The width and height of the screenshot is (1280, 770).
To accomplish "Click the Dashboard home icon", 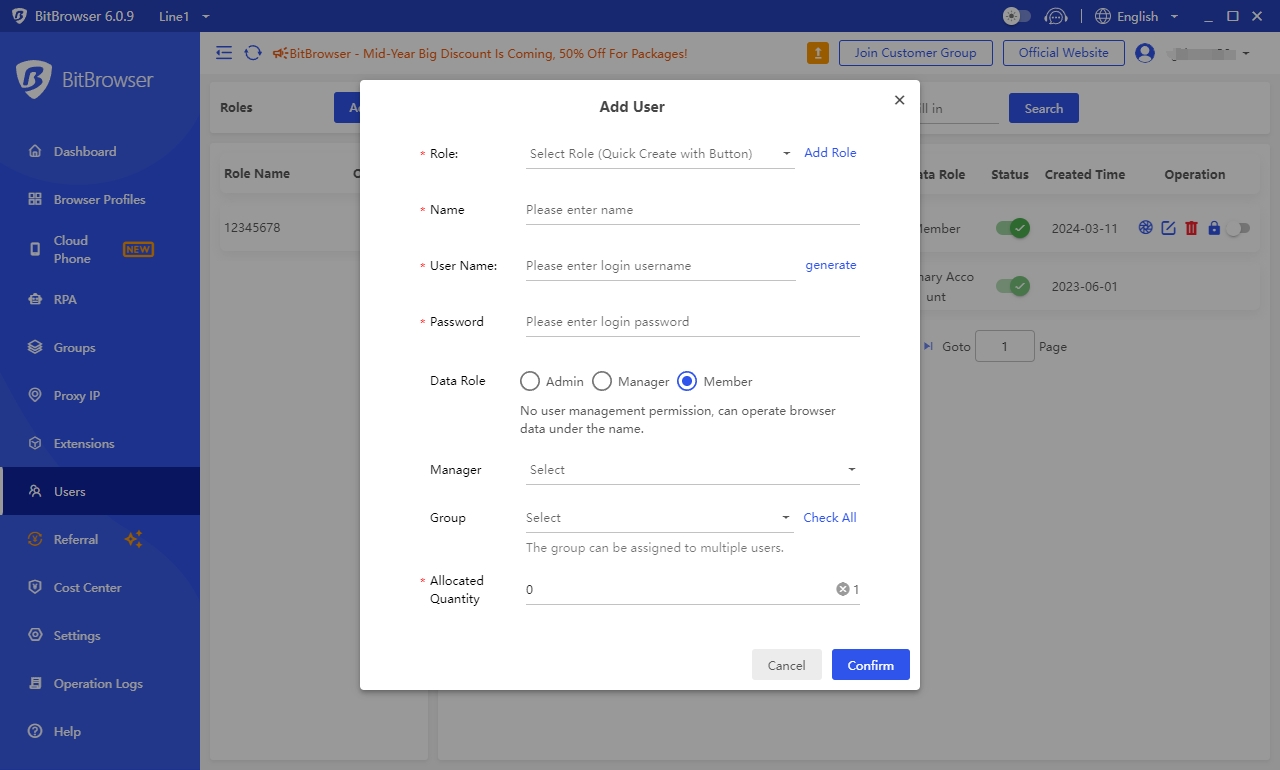I will 35,151.
